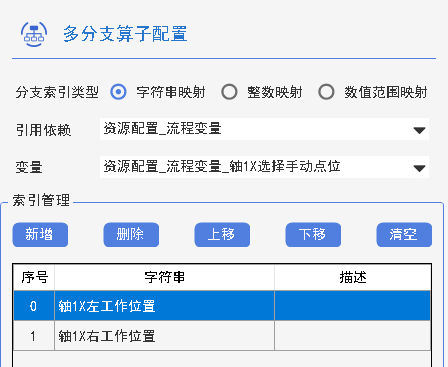This screenshot has height=367, width=448.
Task: Click the 新增 button
Action: point(40,235)
